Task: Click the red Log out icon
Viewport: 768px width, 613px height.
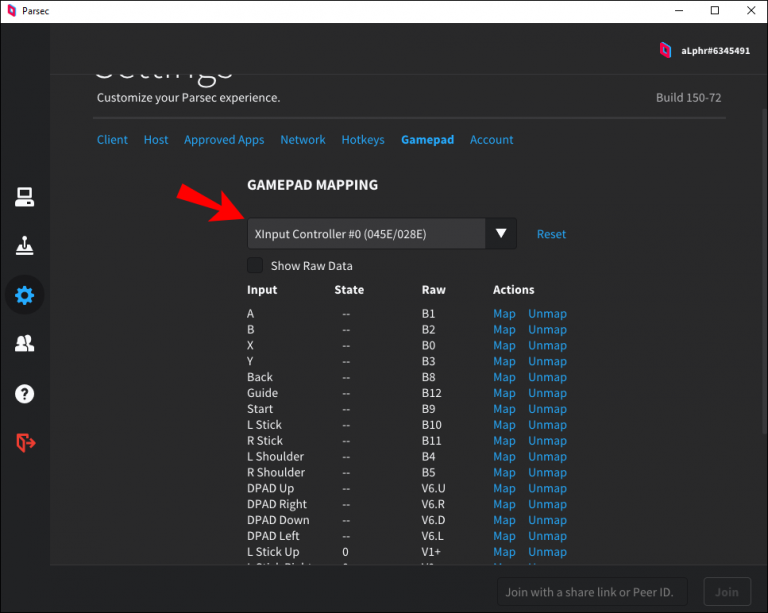Action: click(25, 442)
